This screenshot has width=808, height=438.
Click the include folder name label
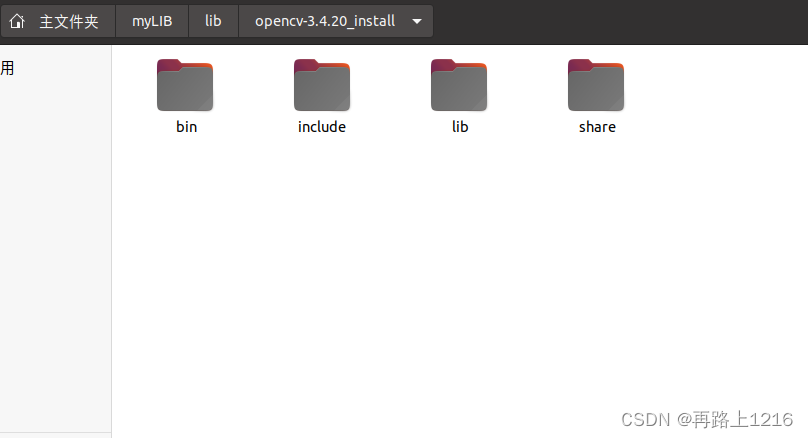tap(322, 127)
